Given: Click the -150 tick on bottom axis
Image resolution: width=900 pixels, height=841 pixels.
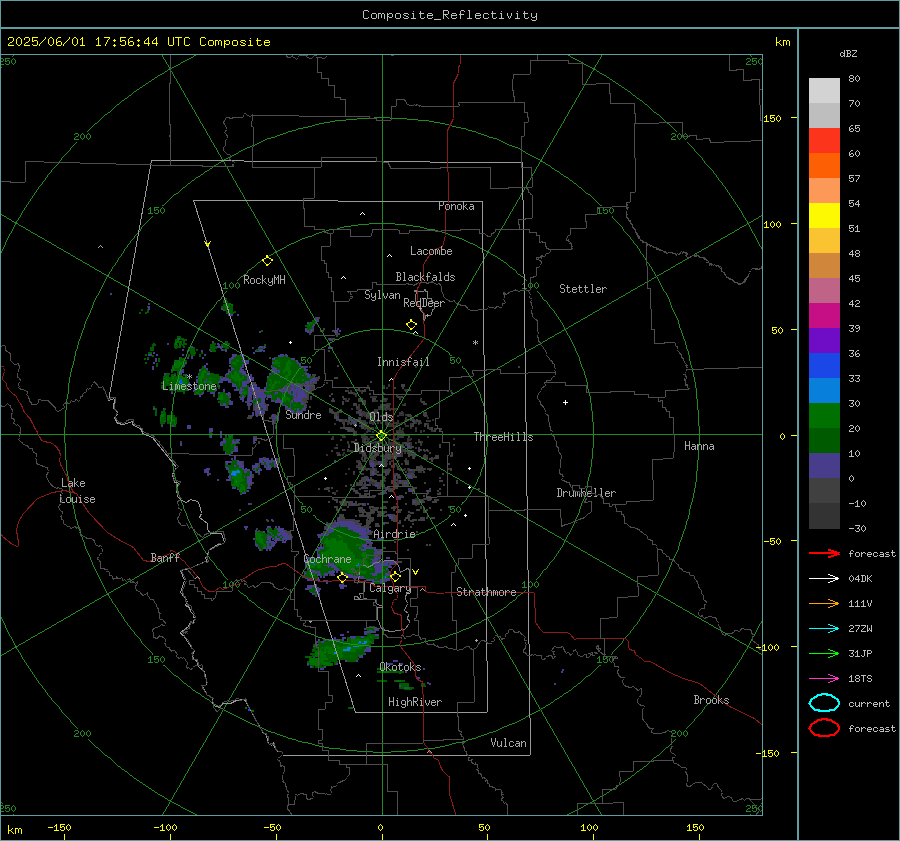Looking at the screenshot, I should click(x=59, y=827).
